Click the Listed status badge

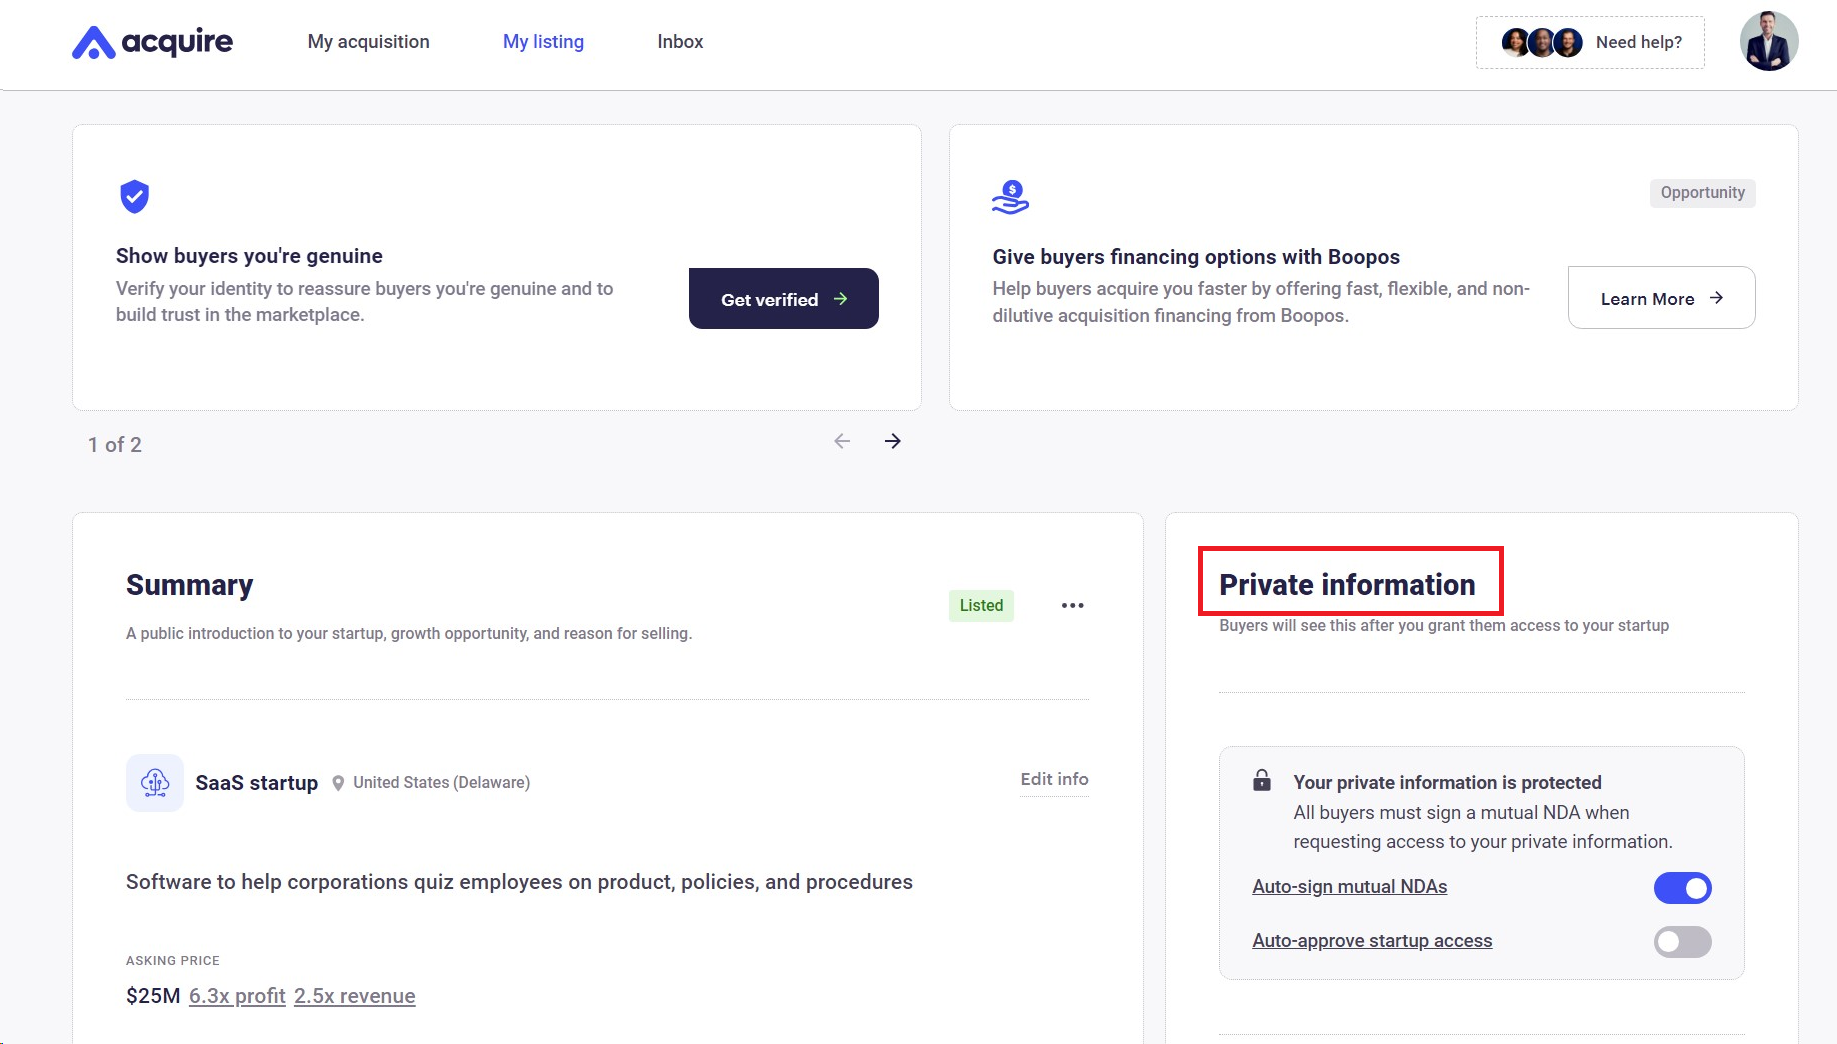[x=981, y=606]
